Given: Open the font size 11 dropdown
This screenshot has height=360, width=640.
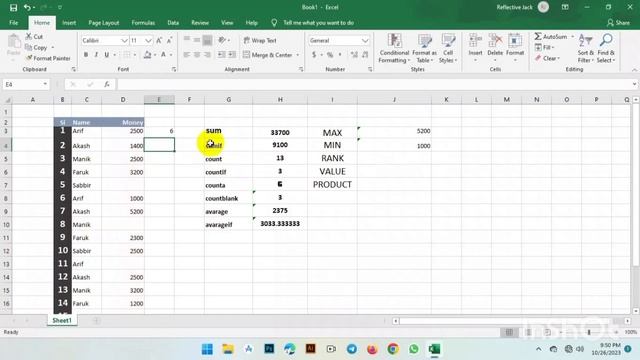Looking at the screenshot, I should point(148,40).
